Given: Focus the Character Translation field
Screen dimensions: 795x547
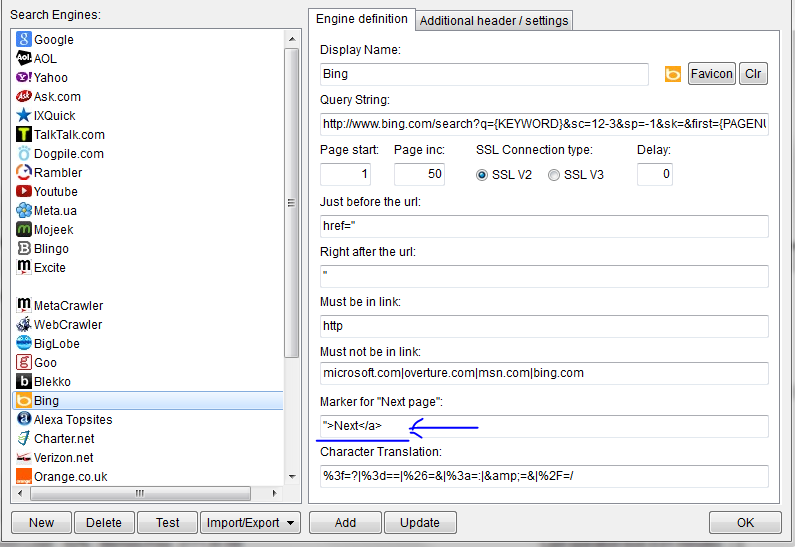Looking at the screenshot, I should tap(544, 476).
